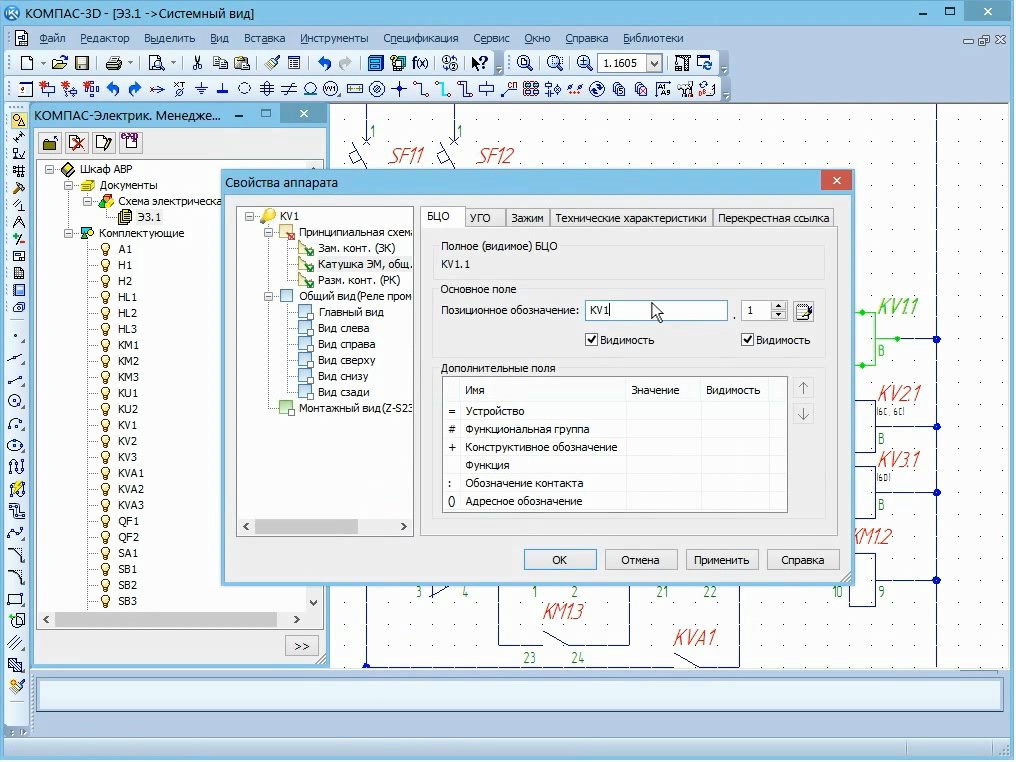Create a new document from toolbar
This screenshot has height=762, width=1016.
[27, 63]
